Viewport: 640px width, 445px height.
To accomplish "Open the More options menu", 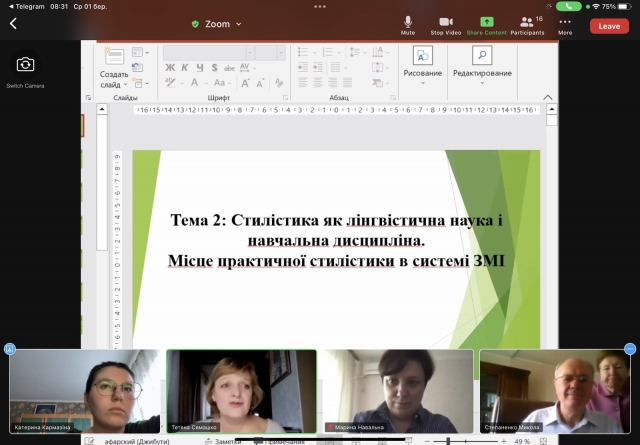I will click(x=565, y=23).
